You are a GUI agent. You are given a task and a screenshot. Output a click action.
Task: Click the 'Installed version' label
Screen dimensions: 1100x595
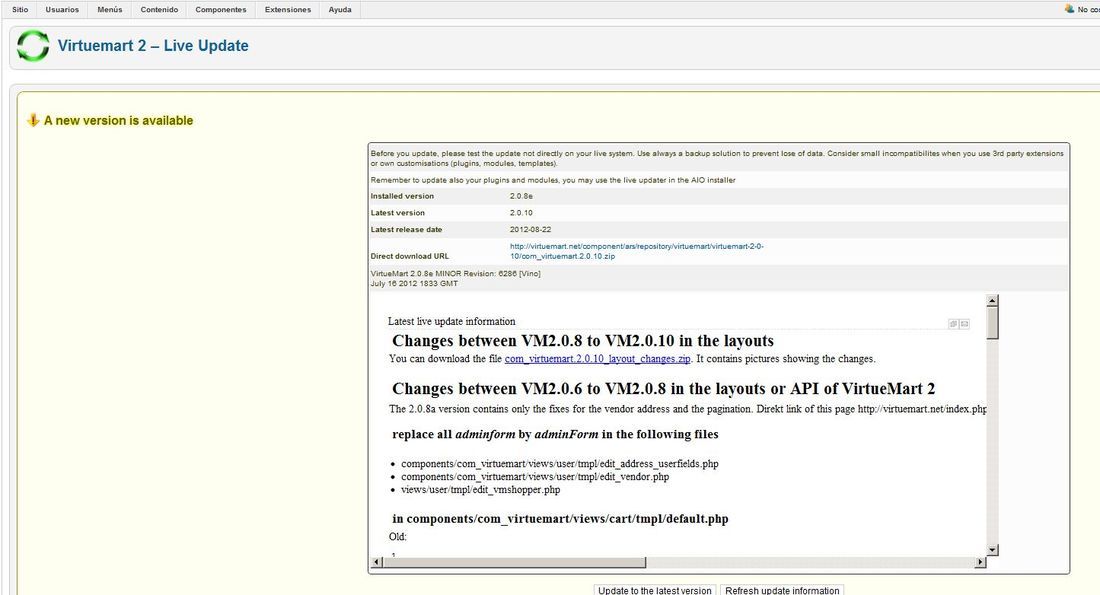402,196
